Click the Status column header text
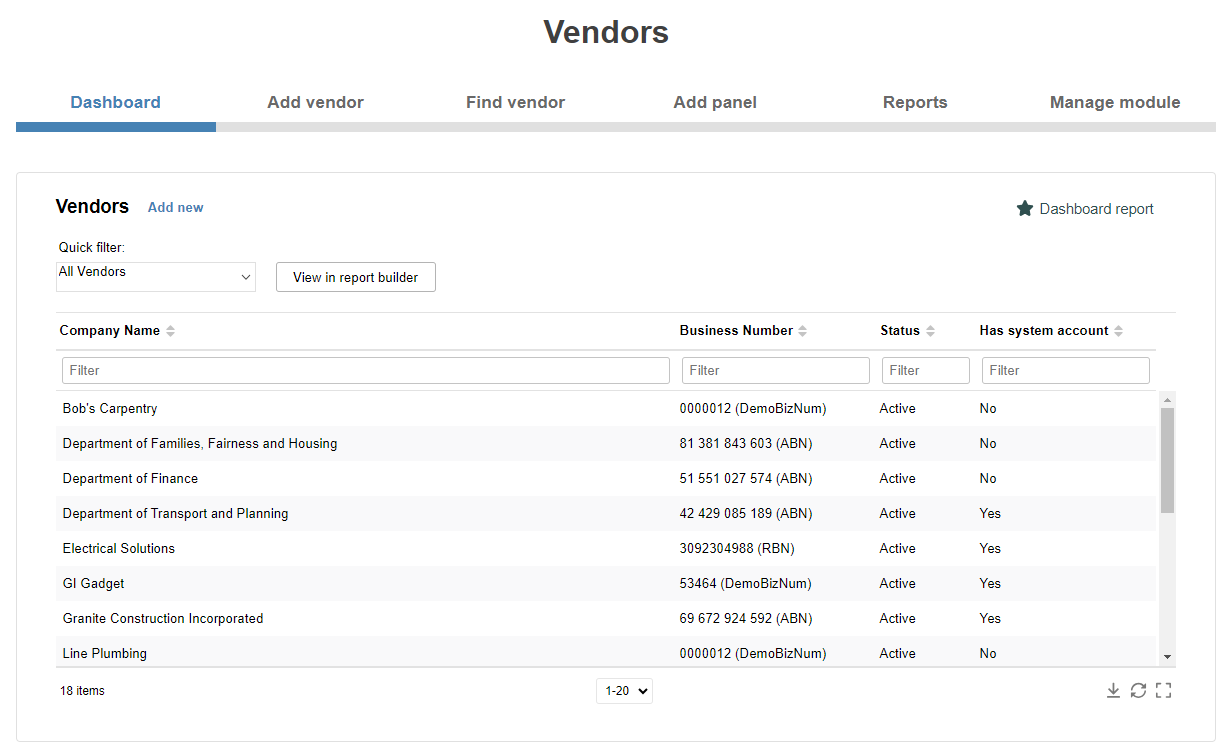 [900, 331]
